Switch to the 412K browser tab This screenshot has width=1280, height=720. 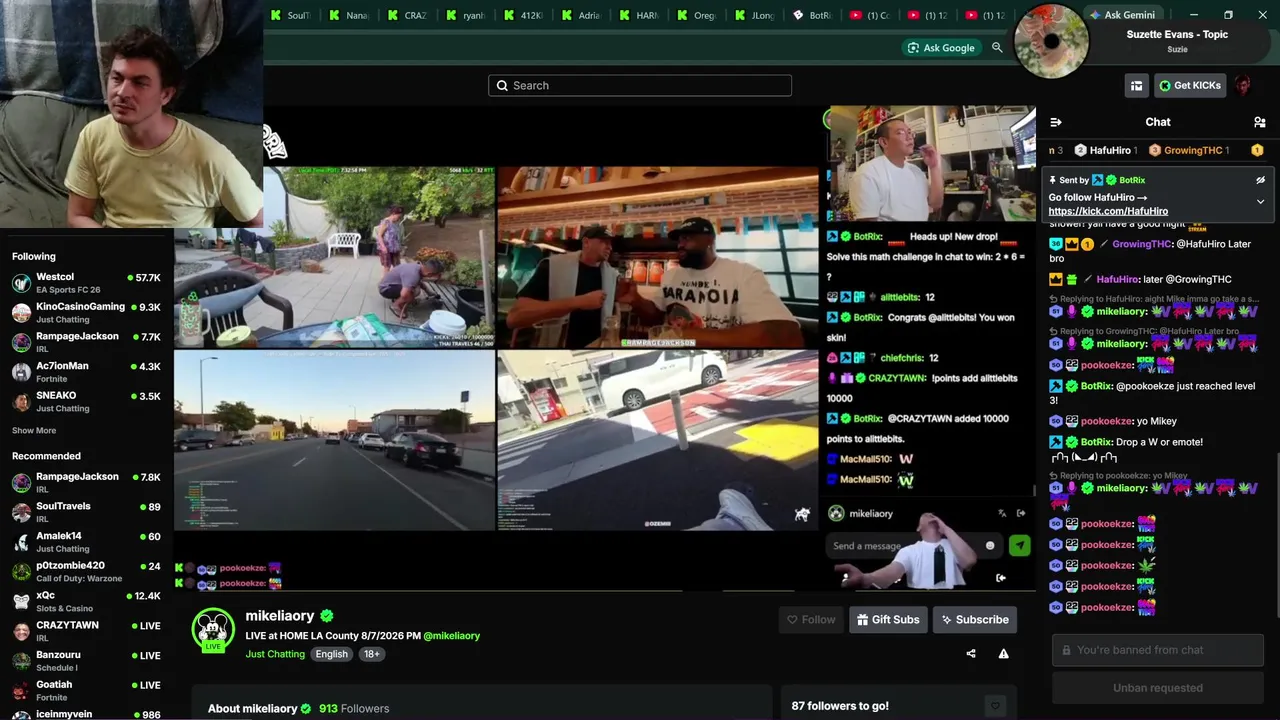point(523,15)
